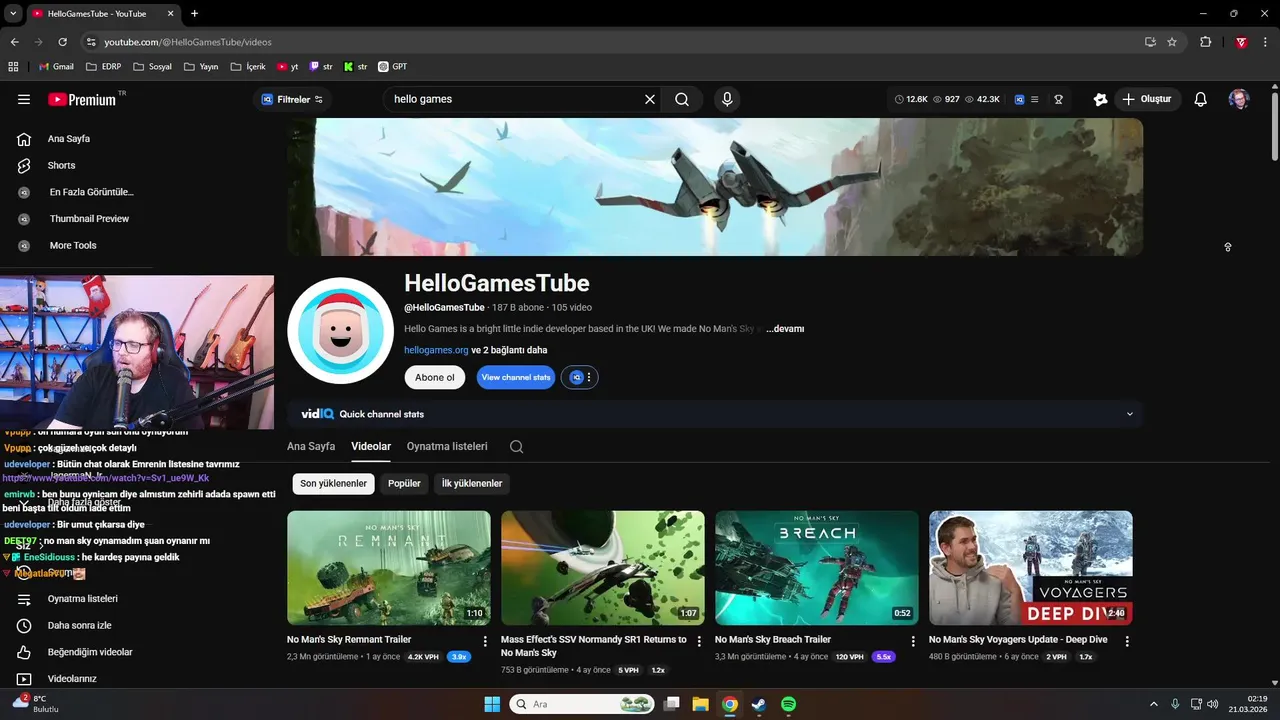Open options for Voyagers Deep Dive video
Image resolution: width=1280 pixels, height=720 pixels.
coord(1127,641)
